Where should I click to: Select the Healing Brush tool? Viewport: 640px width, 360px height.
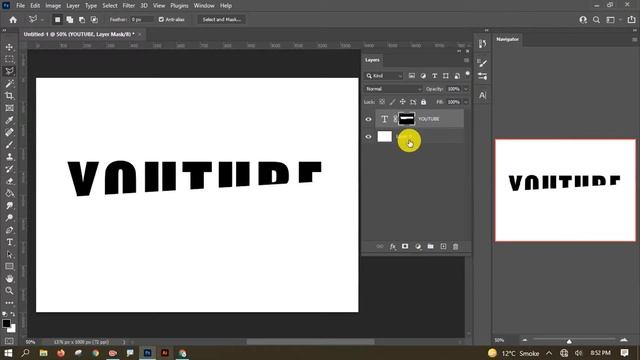coord(9,132)
